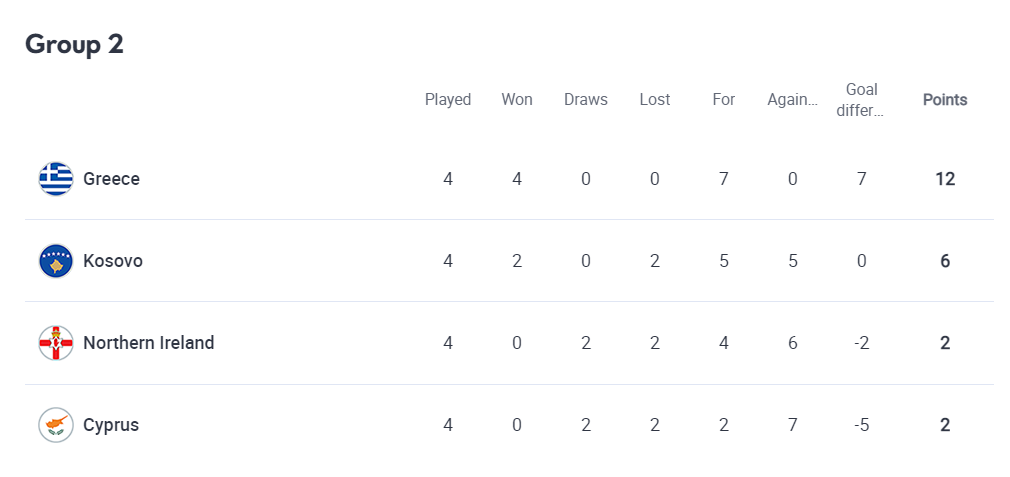
Task: Click the Played column header
Action: 448,100
